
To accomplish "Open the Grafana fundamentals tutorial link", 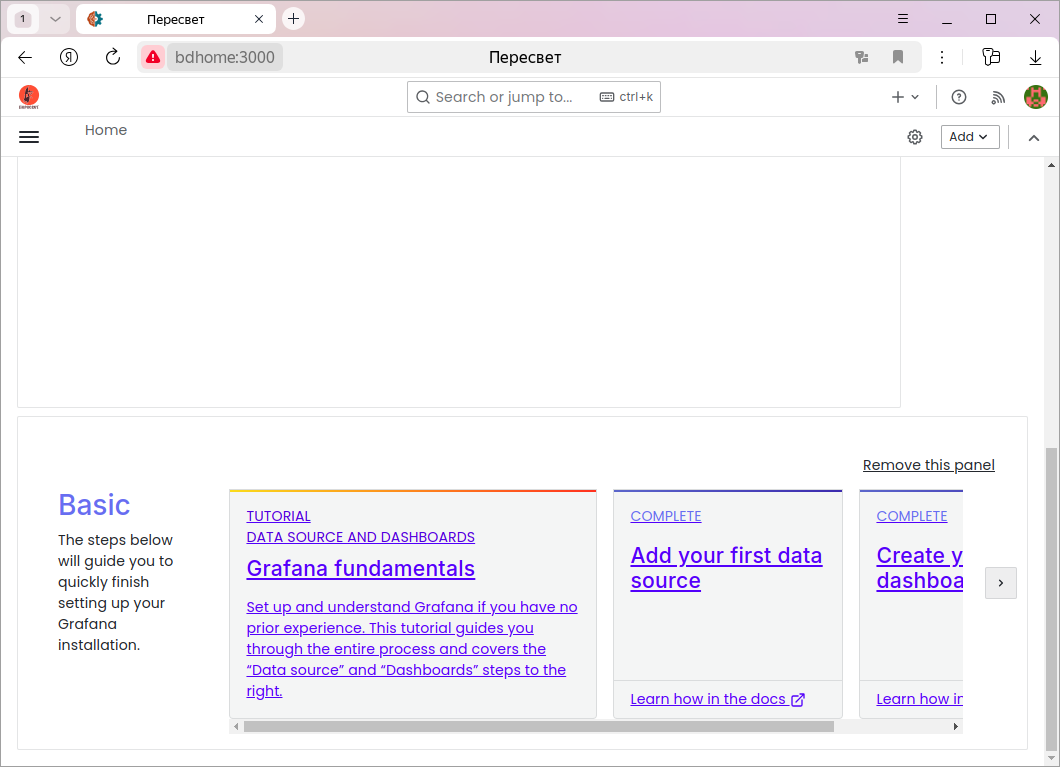I will [x=360, y=568].
